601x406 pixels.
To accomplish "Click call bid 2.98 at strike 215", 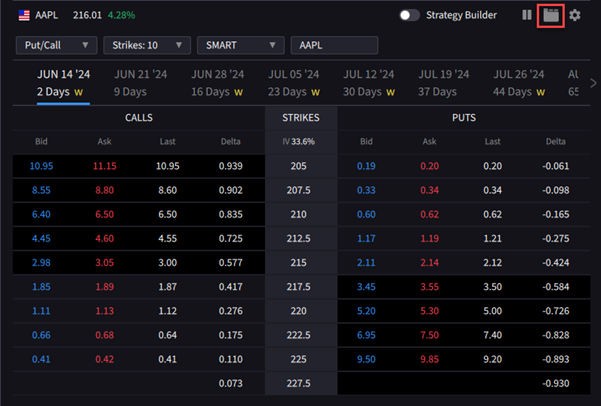I will click(x=41, y=263).
